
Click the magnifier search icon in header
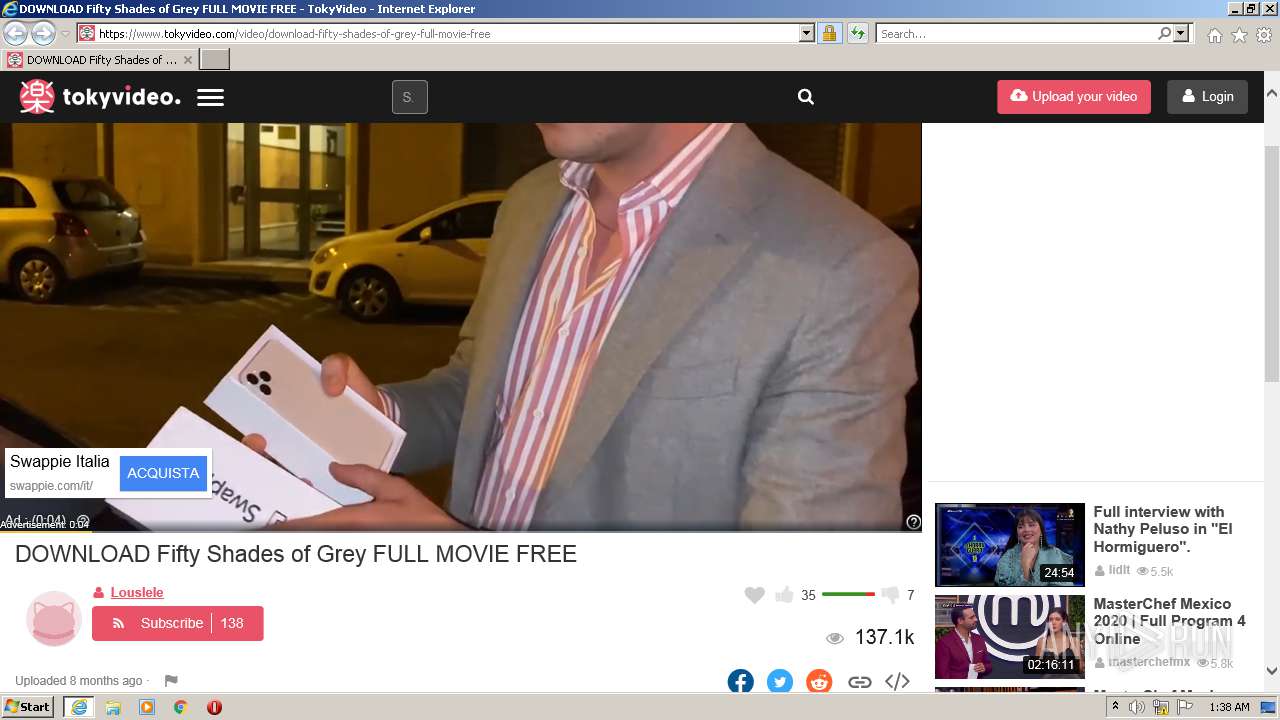[806, 97]
